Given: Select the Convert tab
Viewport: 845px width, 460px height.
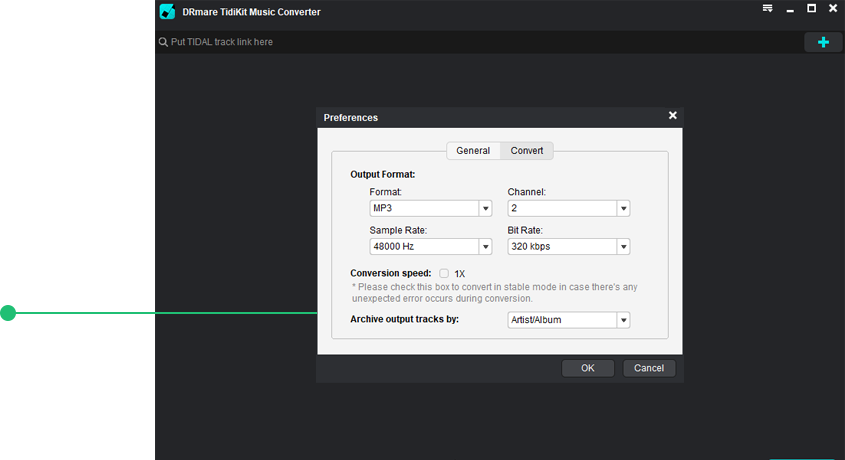Looking at the screenshot, I should click(x=527, y=151).
